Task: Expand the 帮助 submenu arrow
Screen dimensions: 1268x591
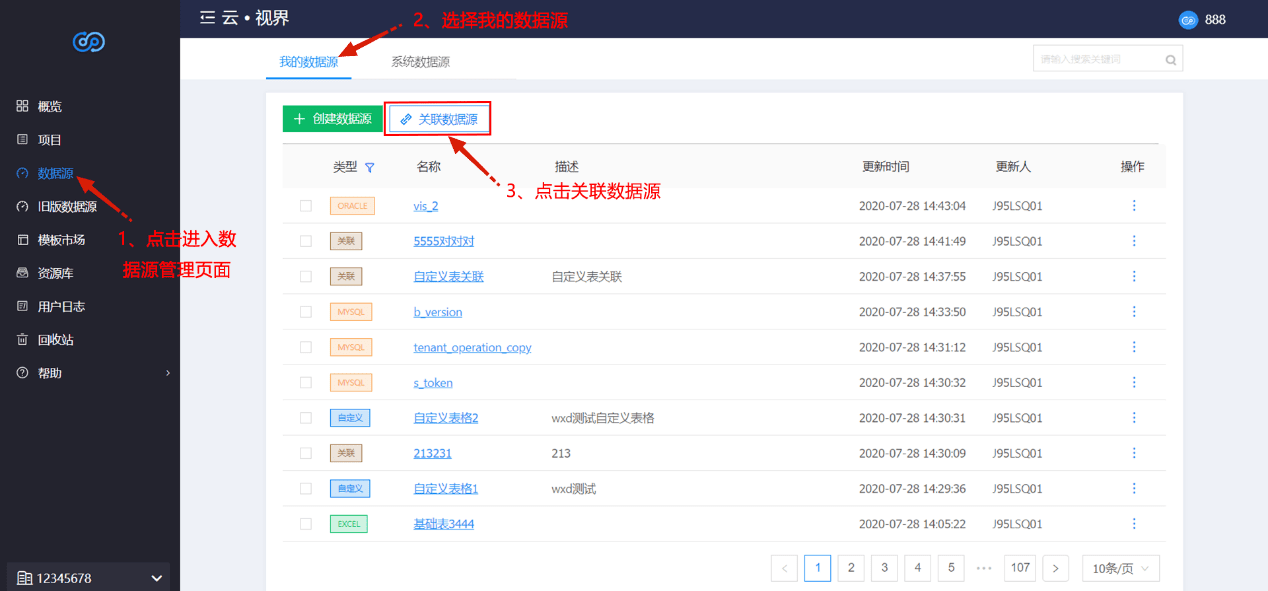Action: pyautogui.click(x=167, y=373)
